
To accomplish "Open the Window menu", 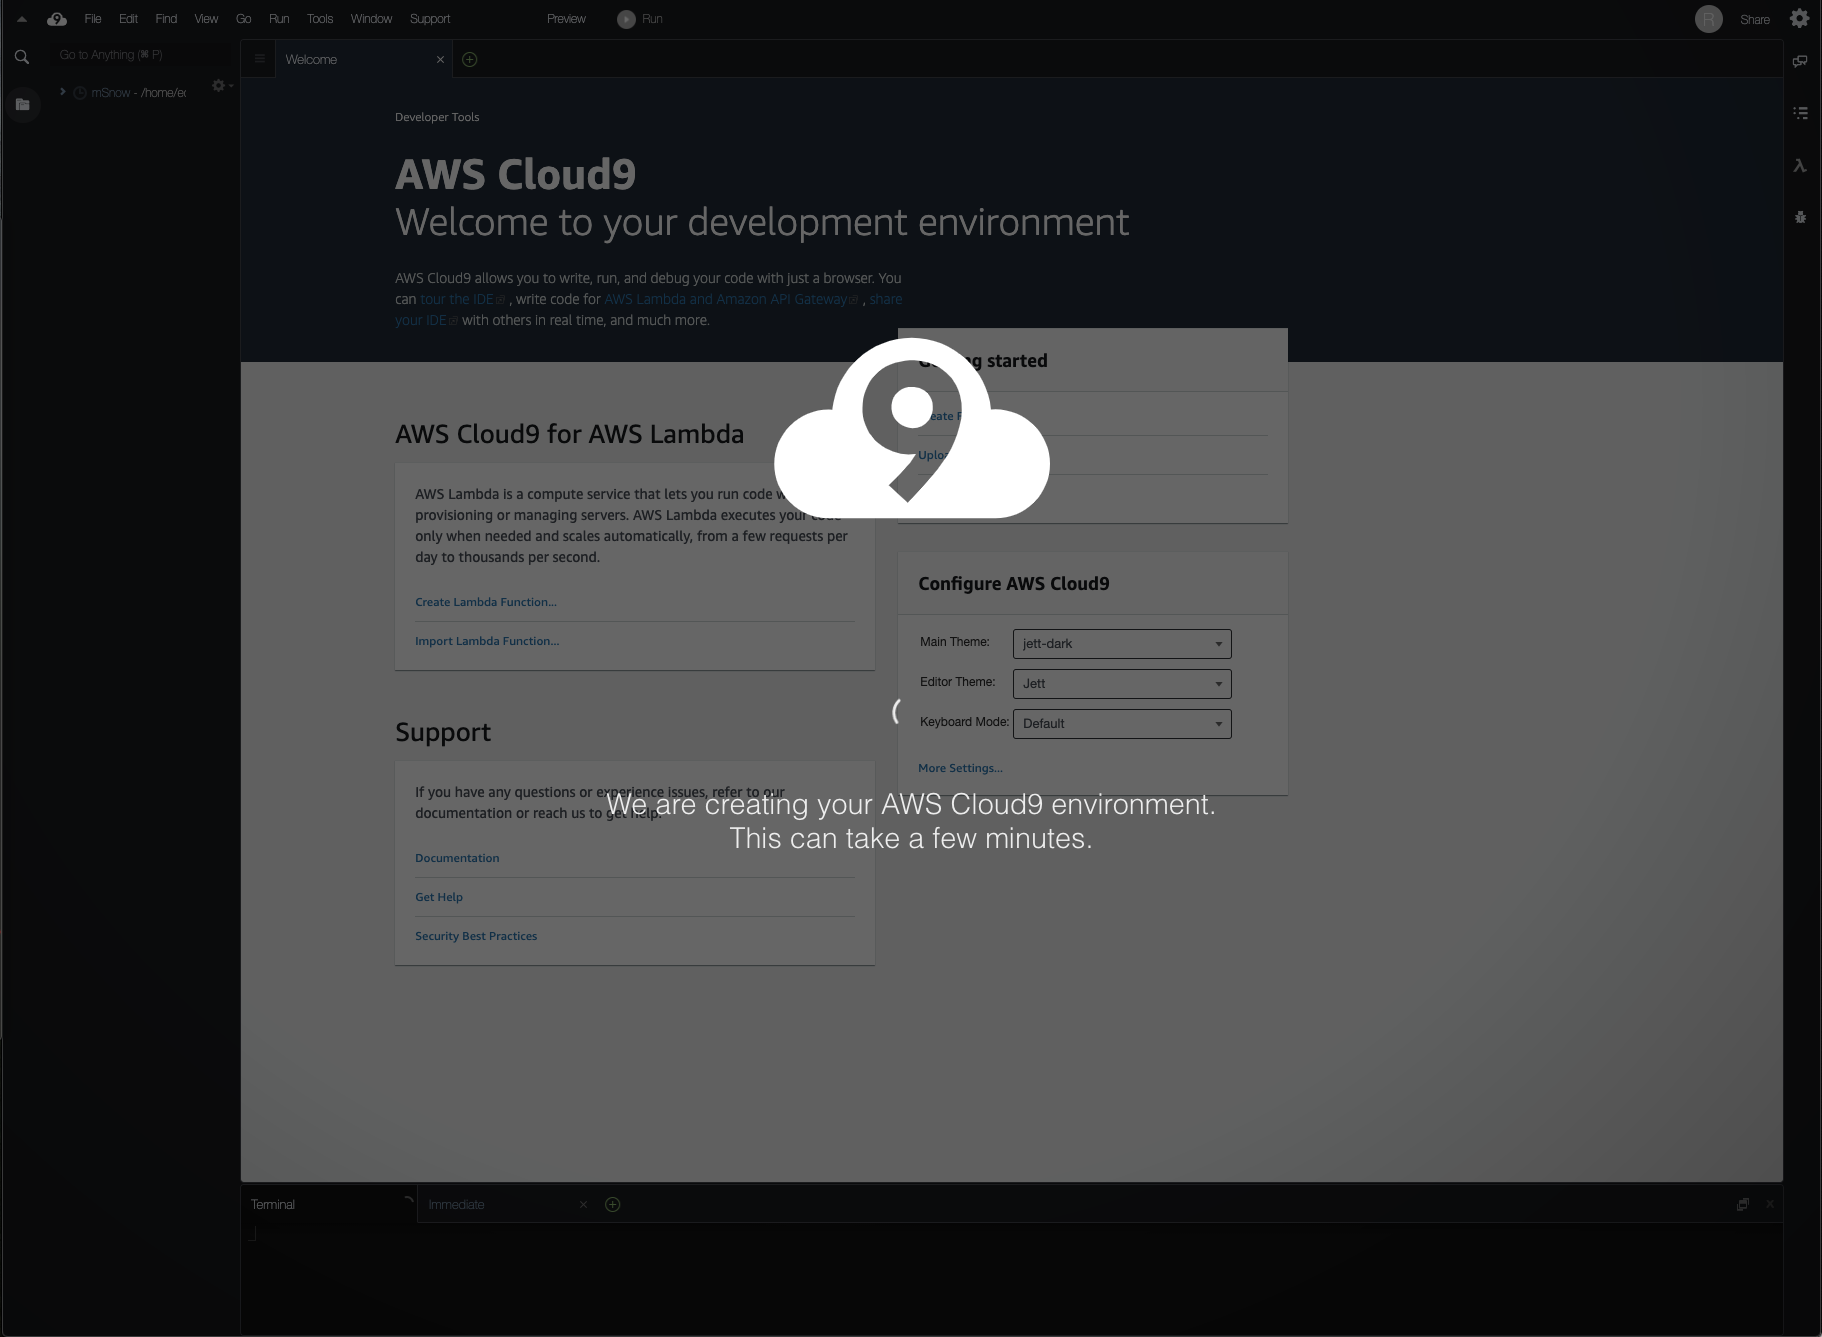I will pos(371,19).
